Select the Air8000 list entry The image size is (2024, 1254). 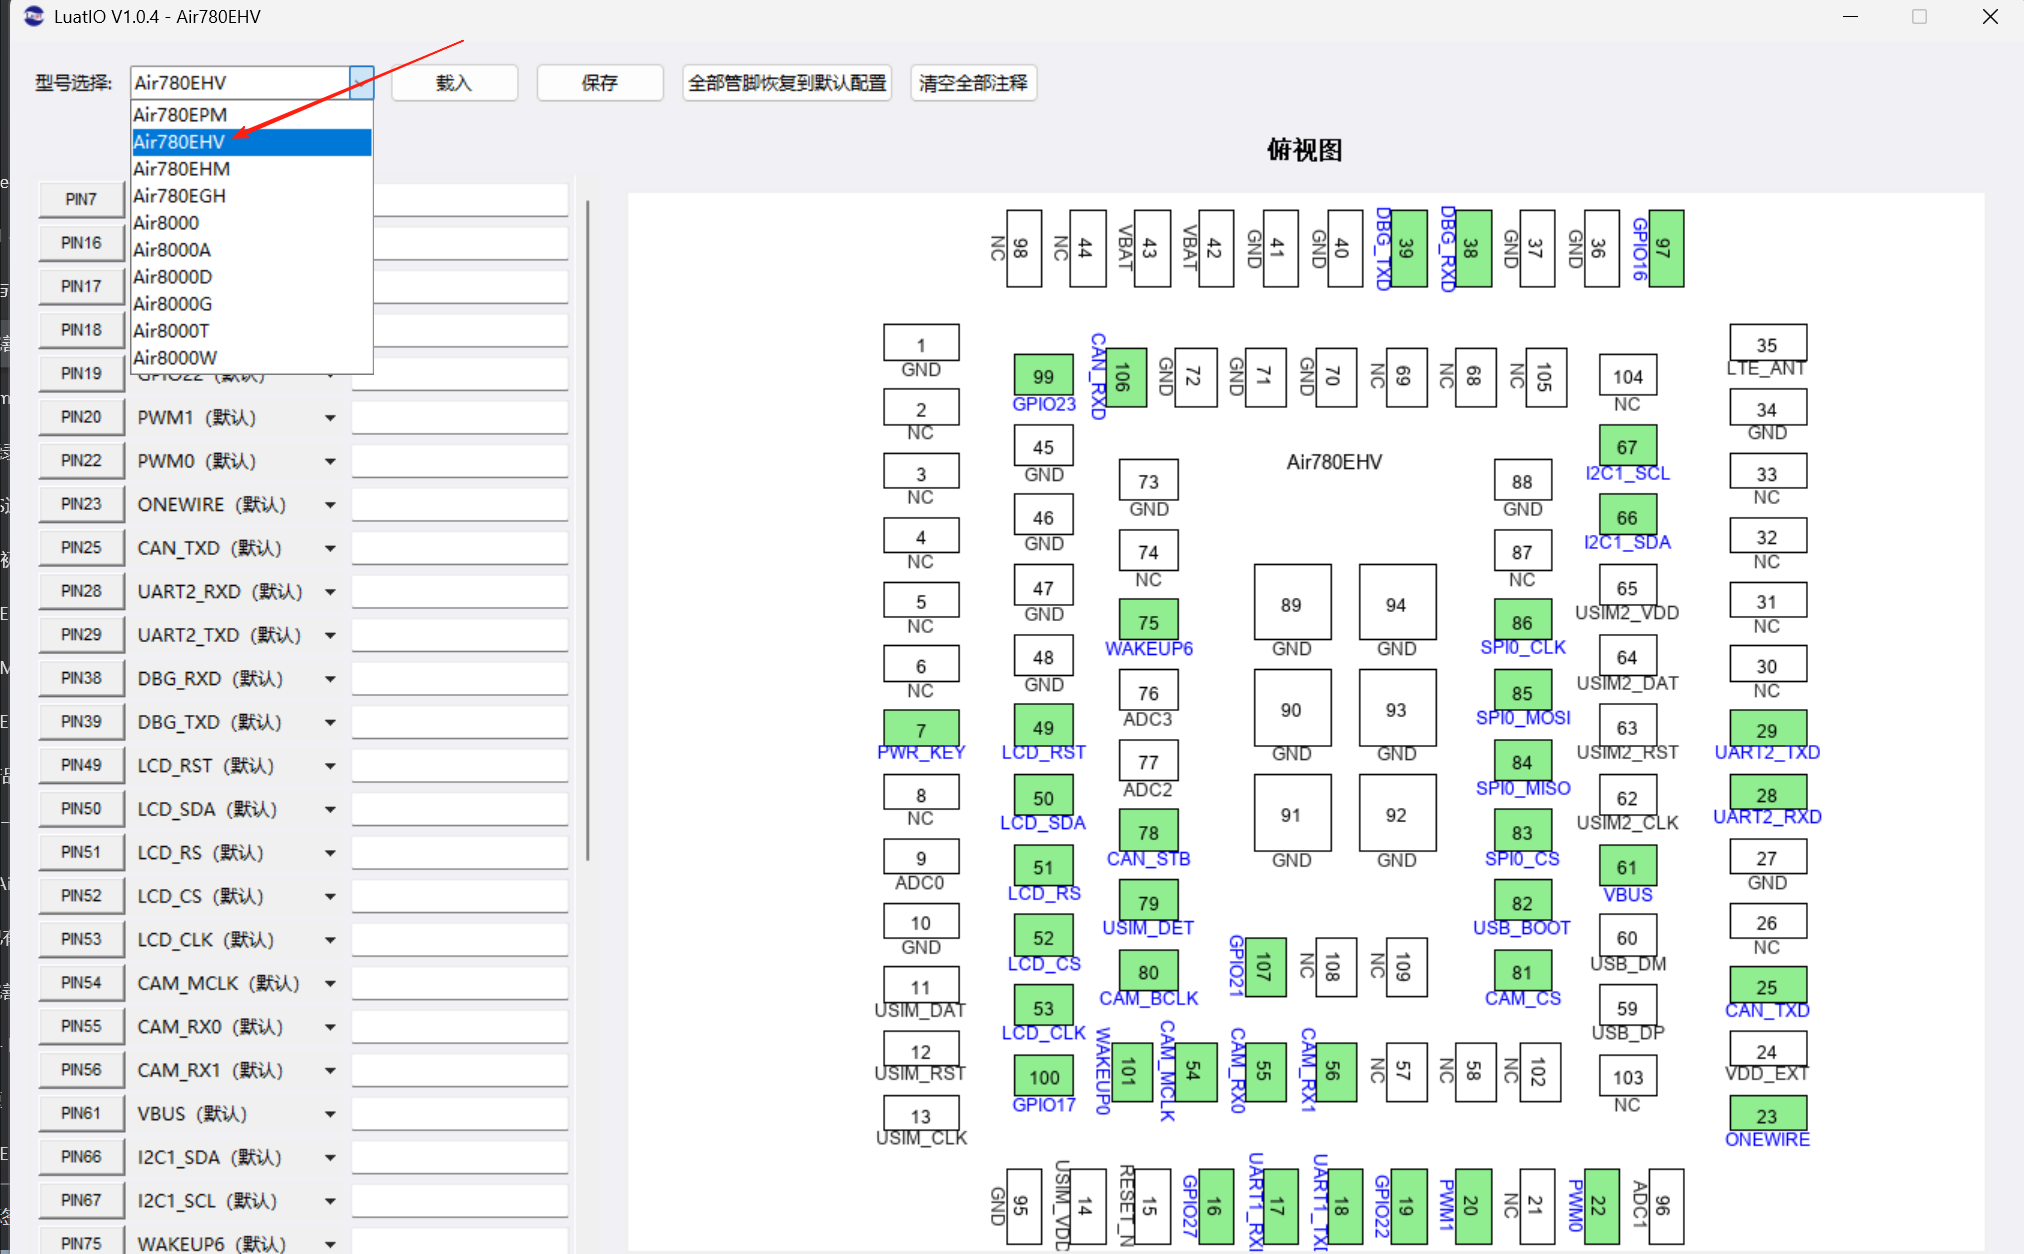pyautogui.click(x=251, y=223)
